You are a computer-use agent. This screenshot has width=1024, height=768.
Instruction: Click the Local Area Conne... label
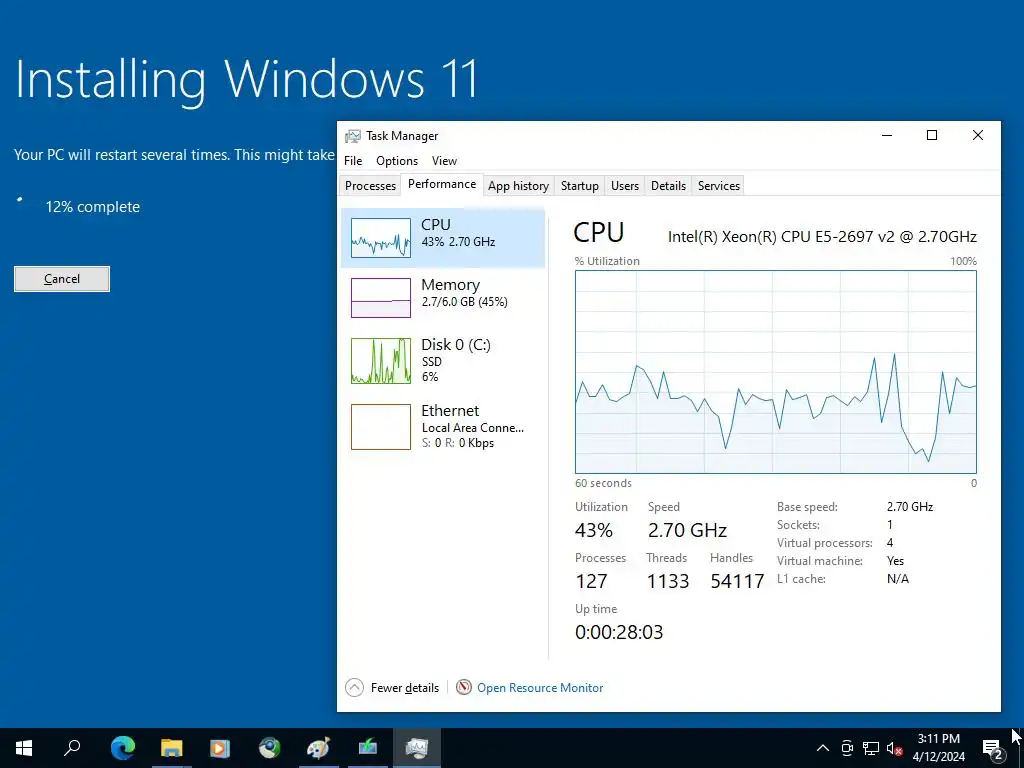pos(473,428)
